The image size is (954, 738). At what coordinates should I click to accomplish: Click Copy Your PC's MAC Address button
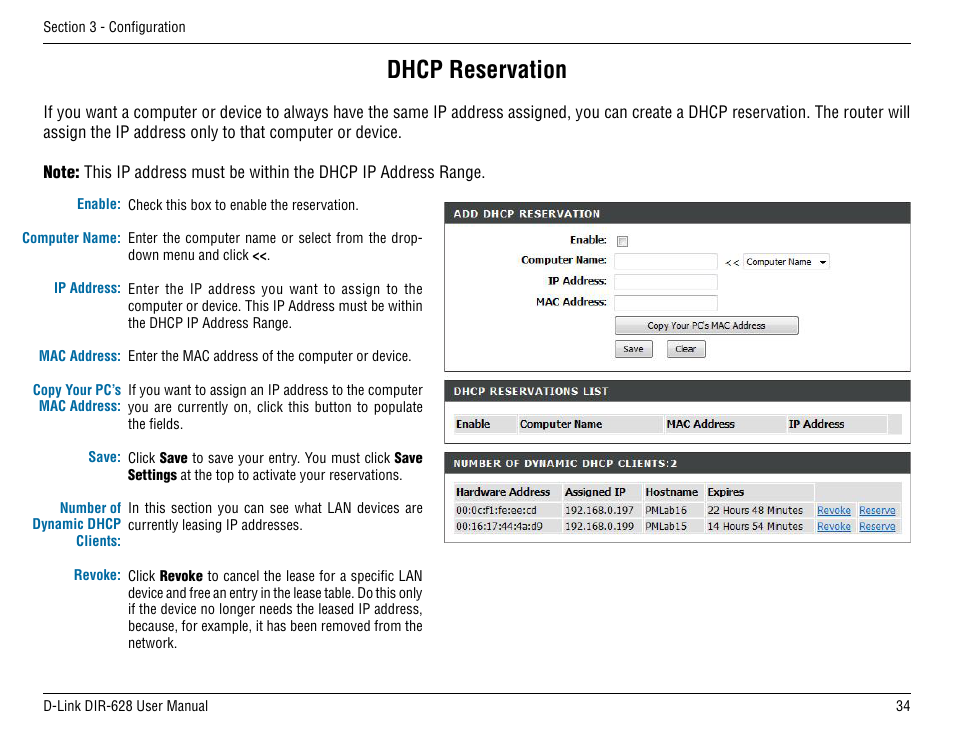point(706,325)
